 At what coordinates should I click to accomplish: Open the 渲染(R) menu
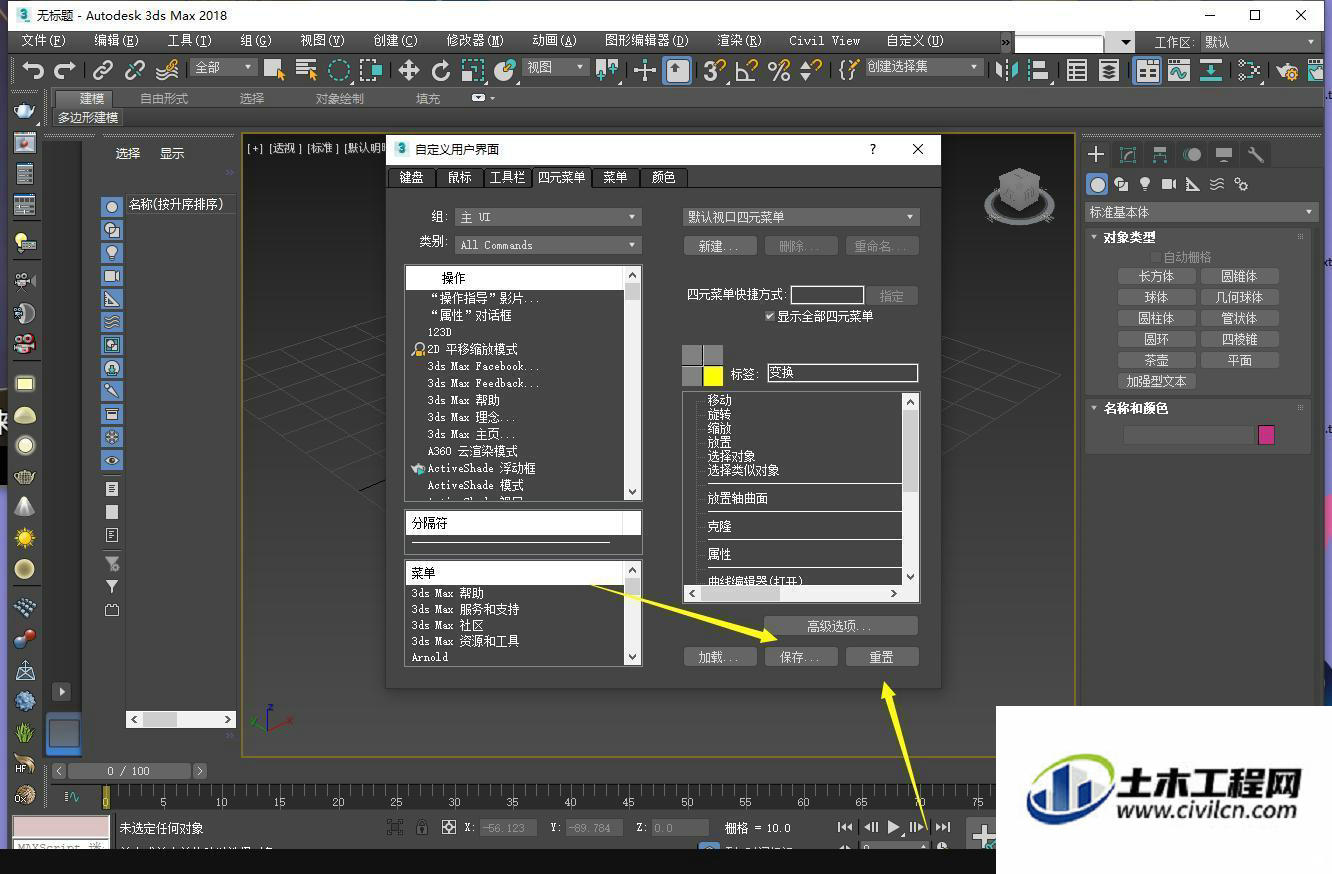coord(739,41)
